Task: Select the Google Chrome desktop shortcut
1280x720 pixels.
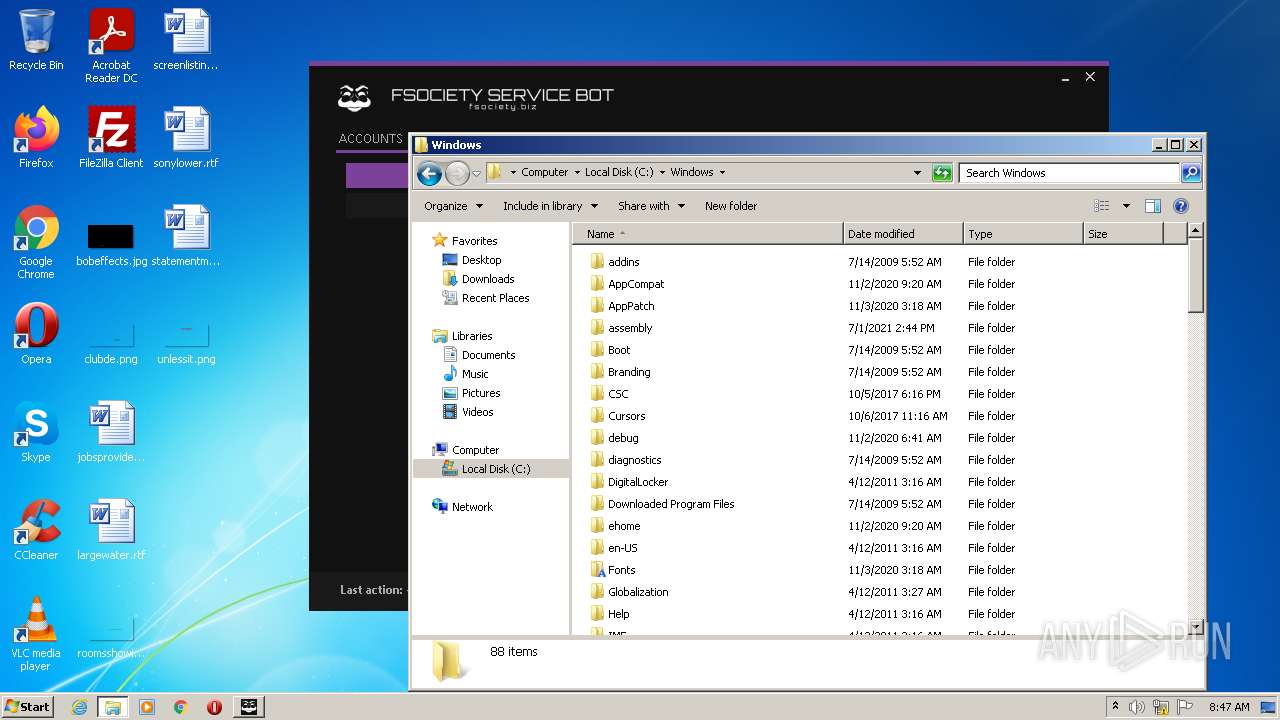Action: 36,242
